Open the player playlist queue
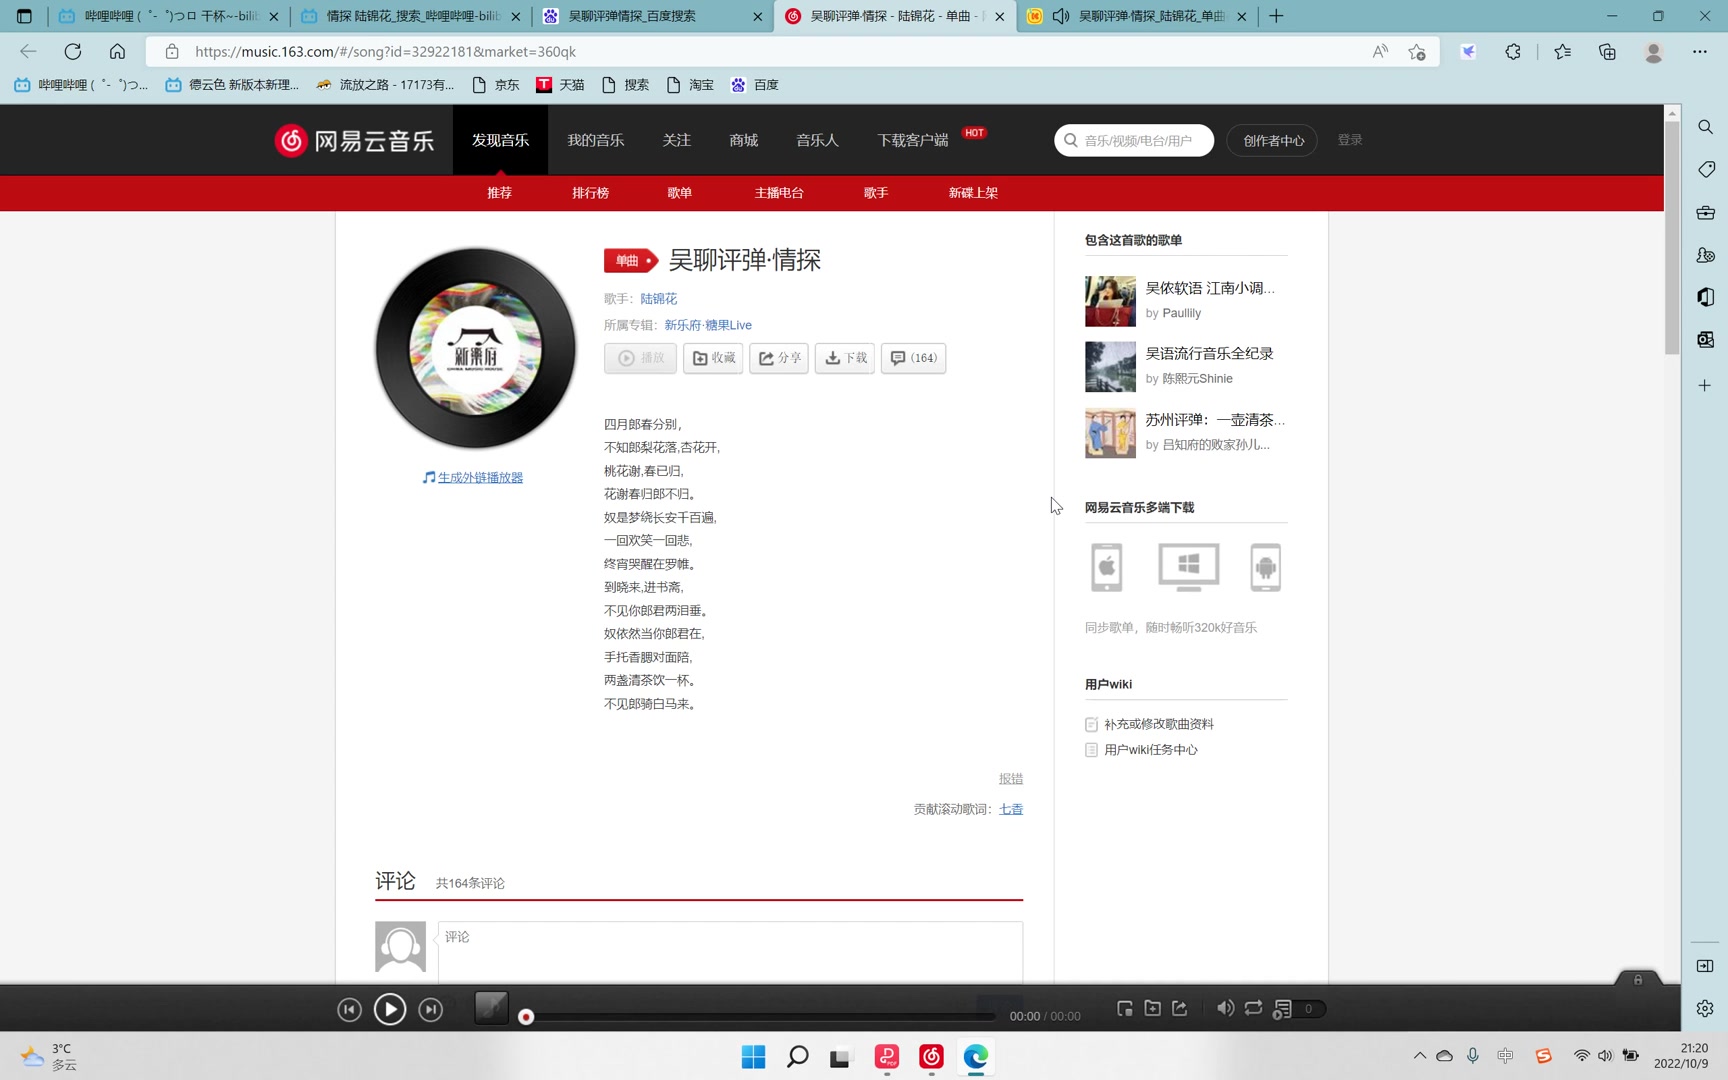Screen dimensions: 1728x1080 coord(1299,1009)
